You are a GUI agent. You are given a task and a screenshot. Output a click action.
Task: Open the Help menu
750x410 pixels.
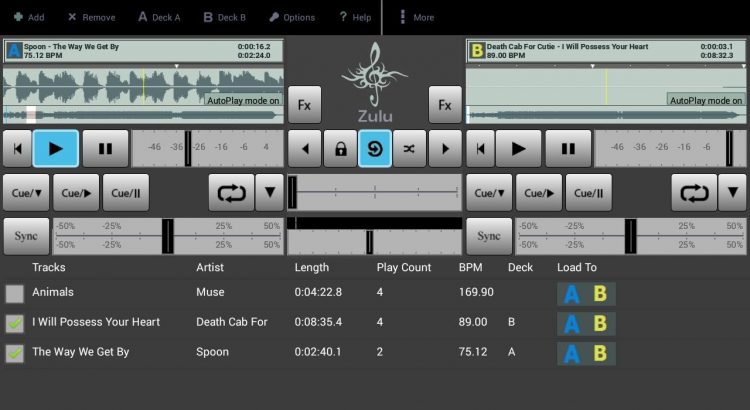point(355,17)
